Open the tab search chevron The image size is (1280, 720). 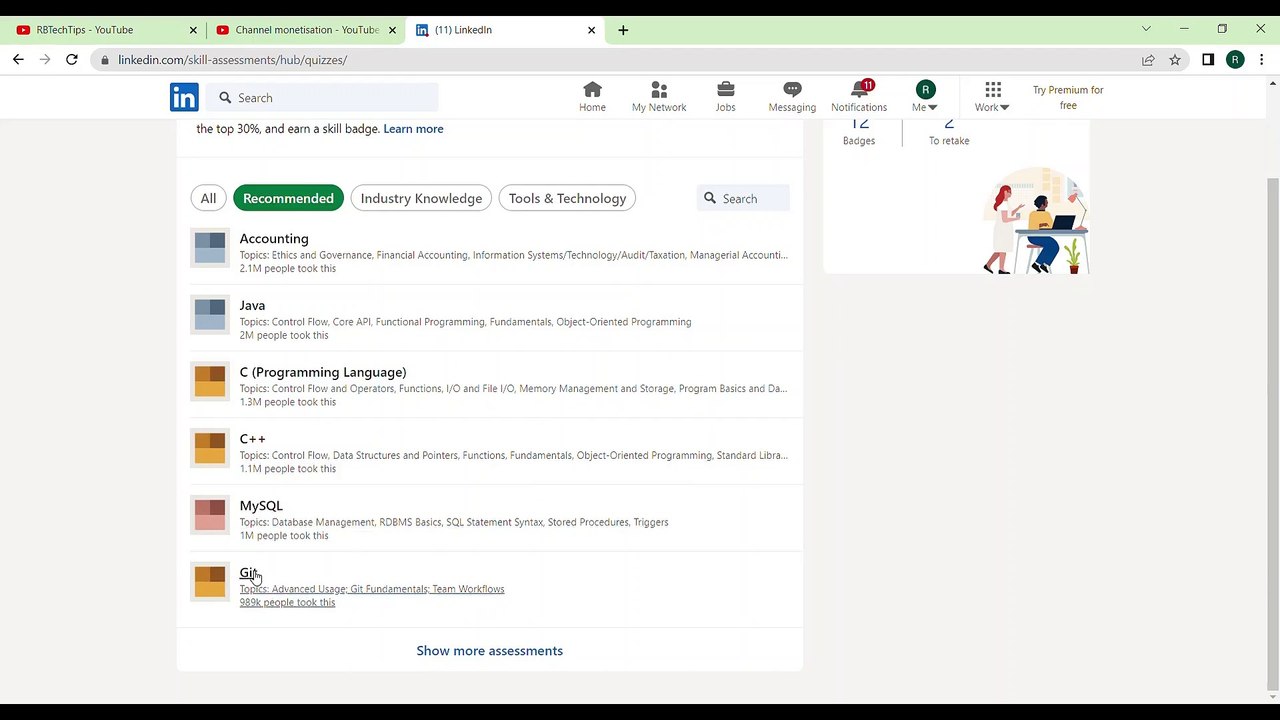(1146, 29)
